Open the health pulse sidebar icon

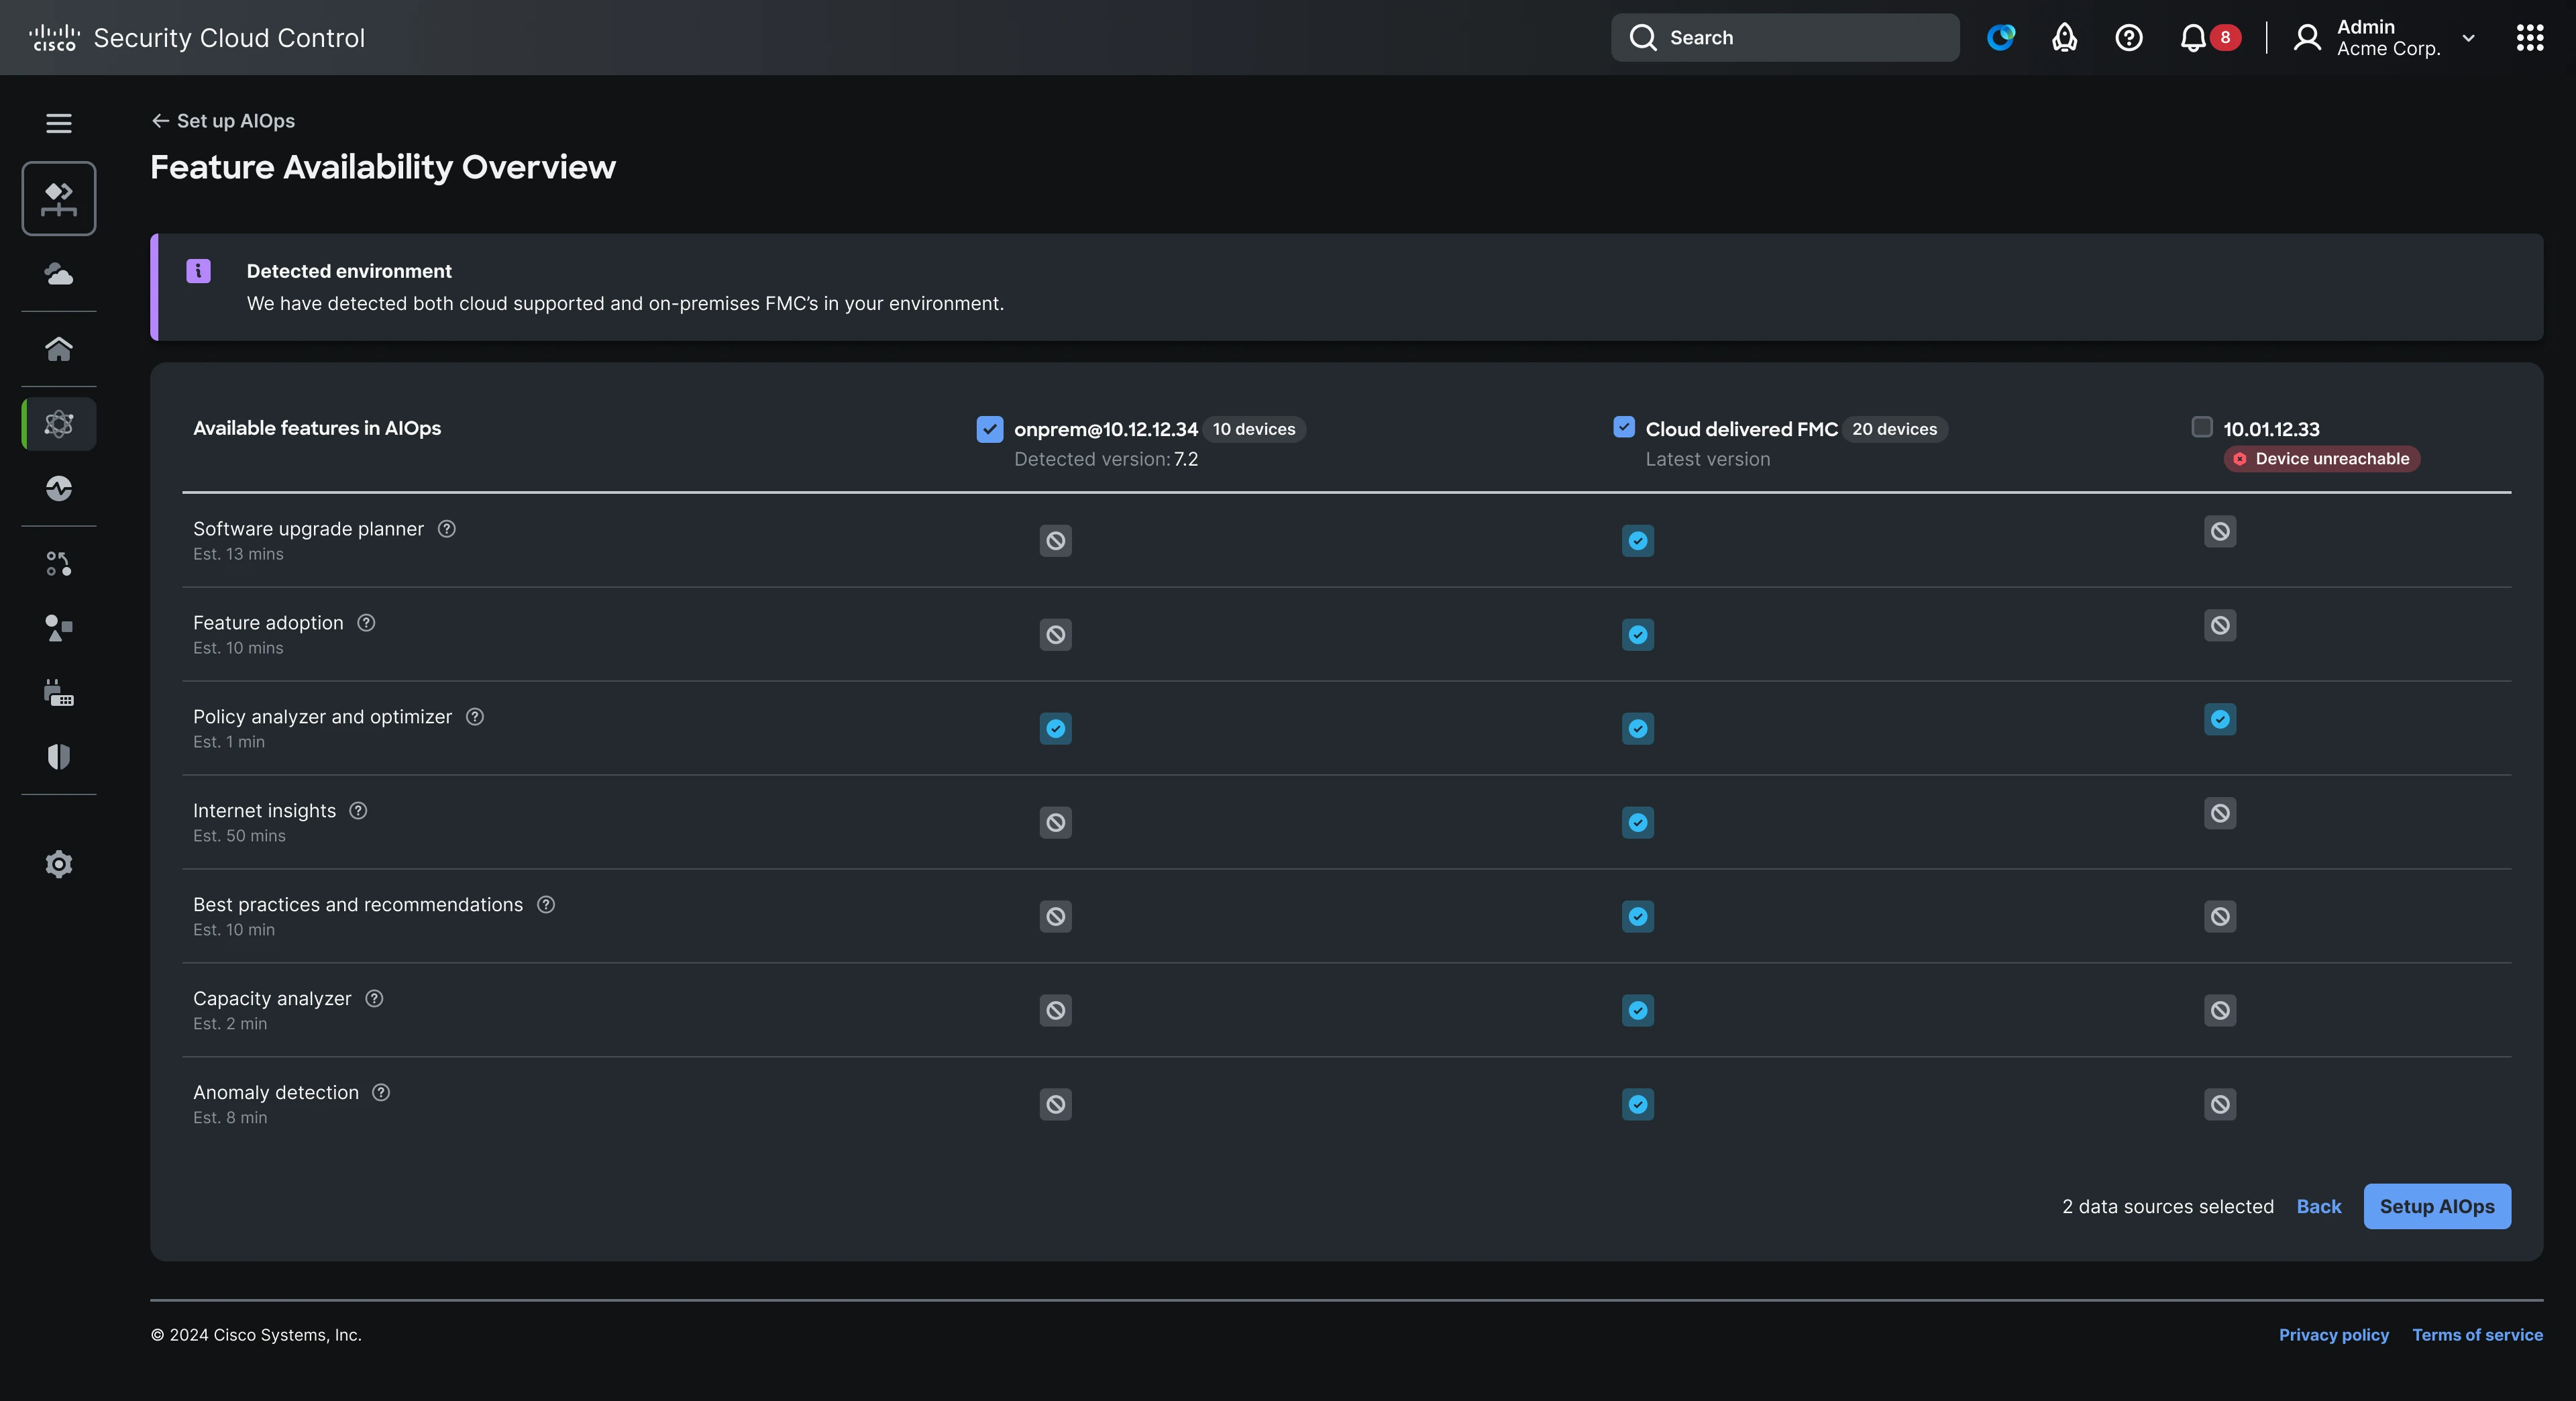pyautogui.click(x=59, y=488)
